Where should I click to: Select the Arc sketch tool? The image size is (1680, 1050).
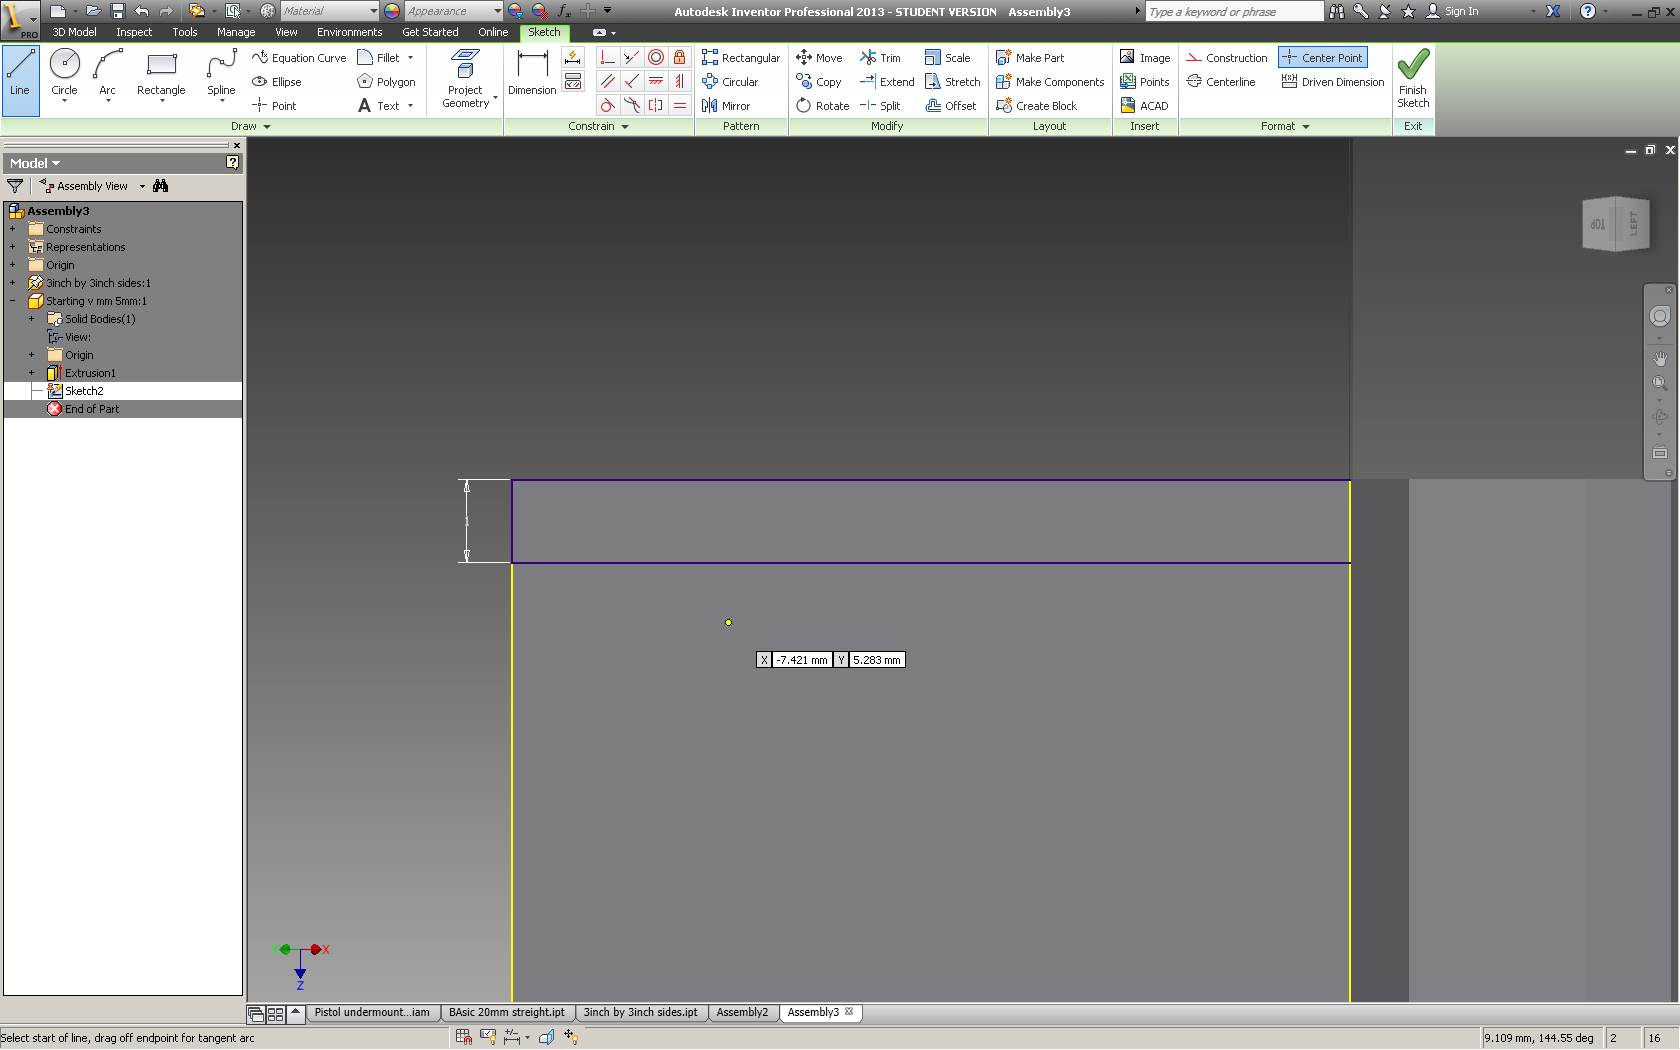point(107,74)
